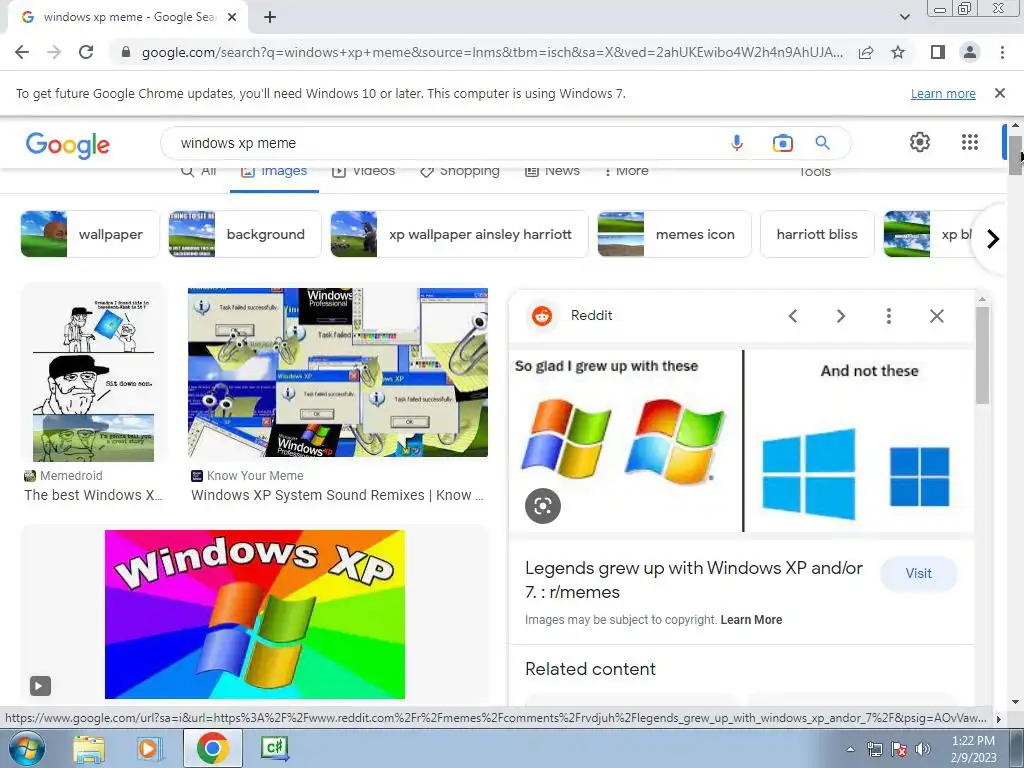Click the Visit button for Reddit post
Screen dimensions: 1024x768
click(x=918, y=573)
